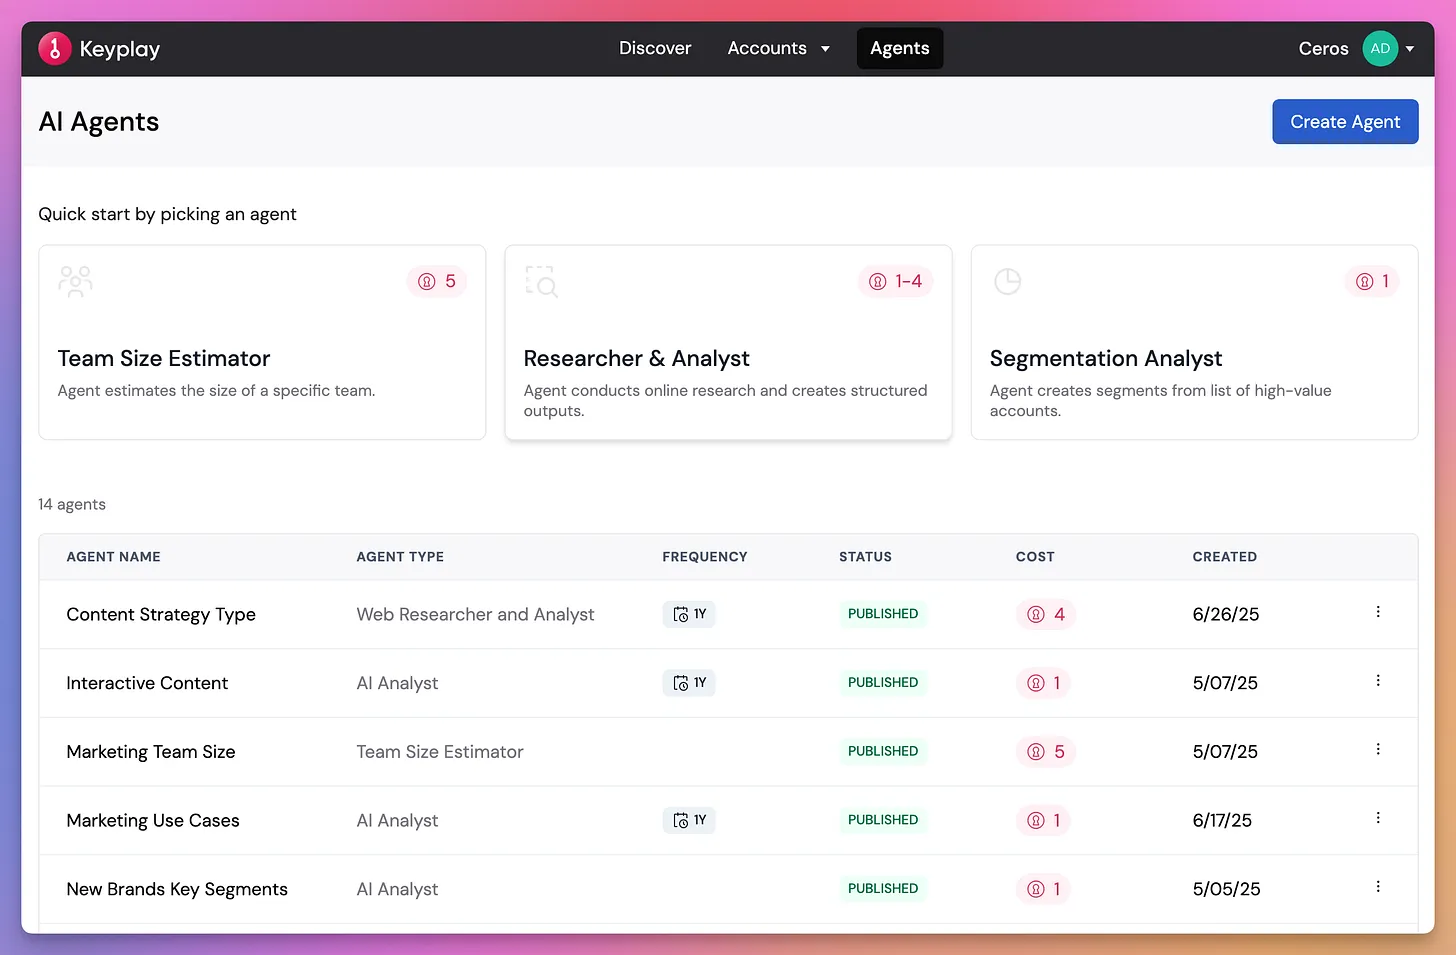Viewport: 1456px width, 955px height.
Task: Open the three-dot menu for New Brands Key Segments
Action: [1377, 887]
